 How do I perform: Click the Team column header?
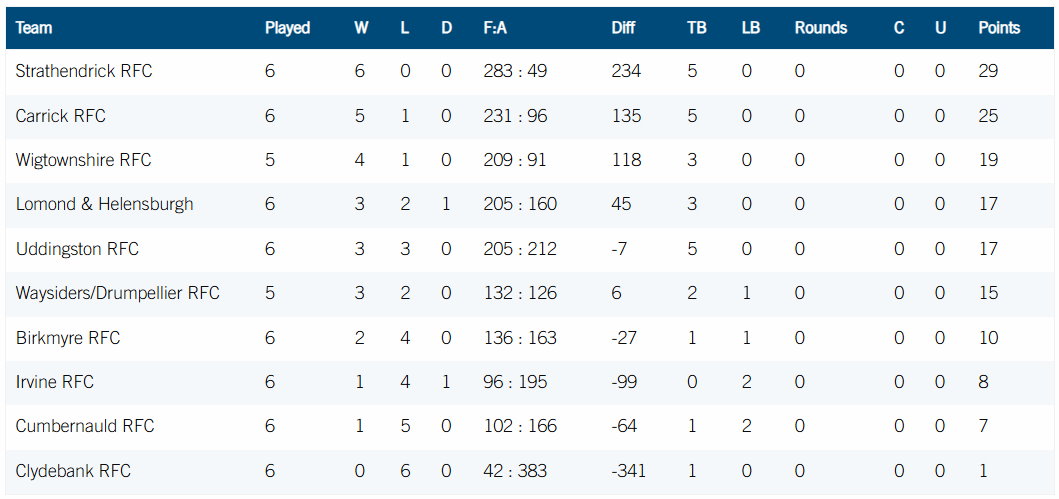pos(34,28)
